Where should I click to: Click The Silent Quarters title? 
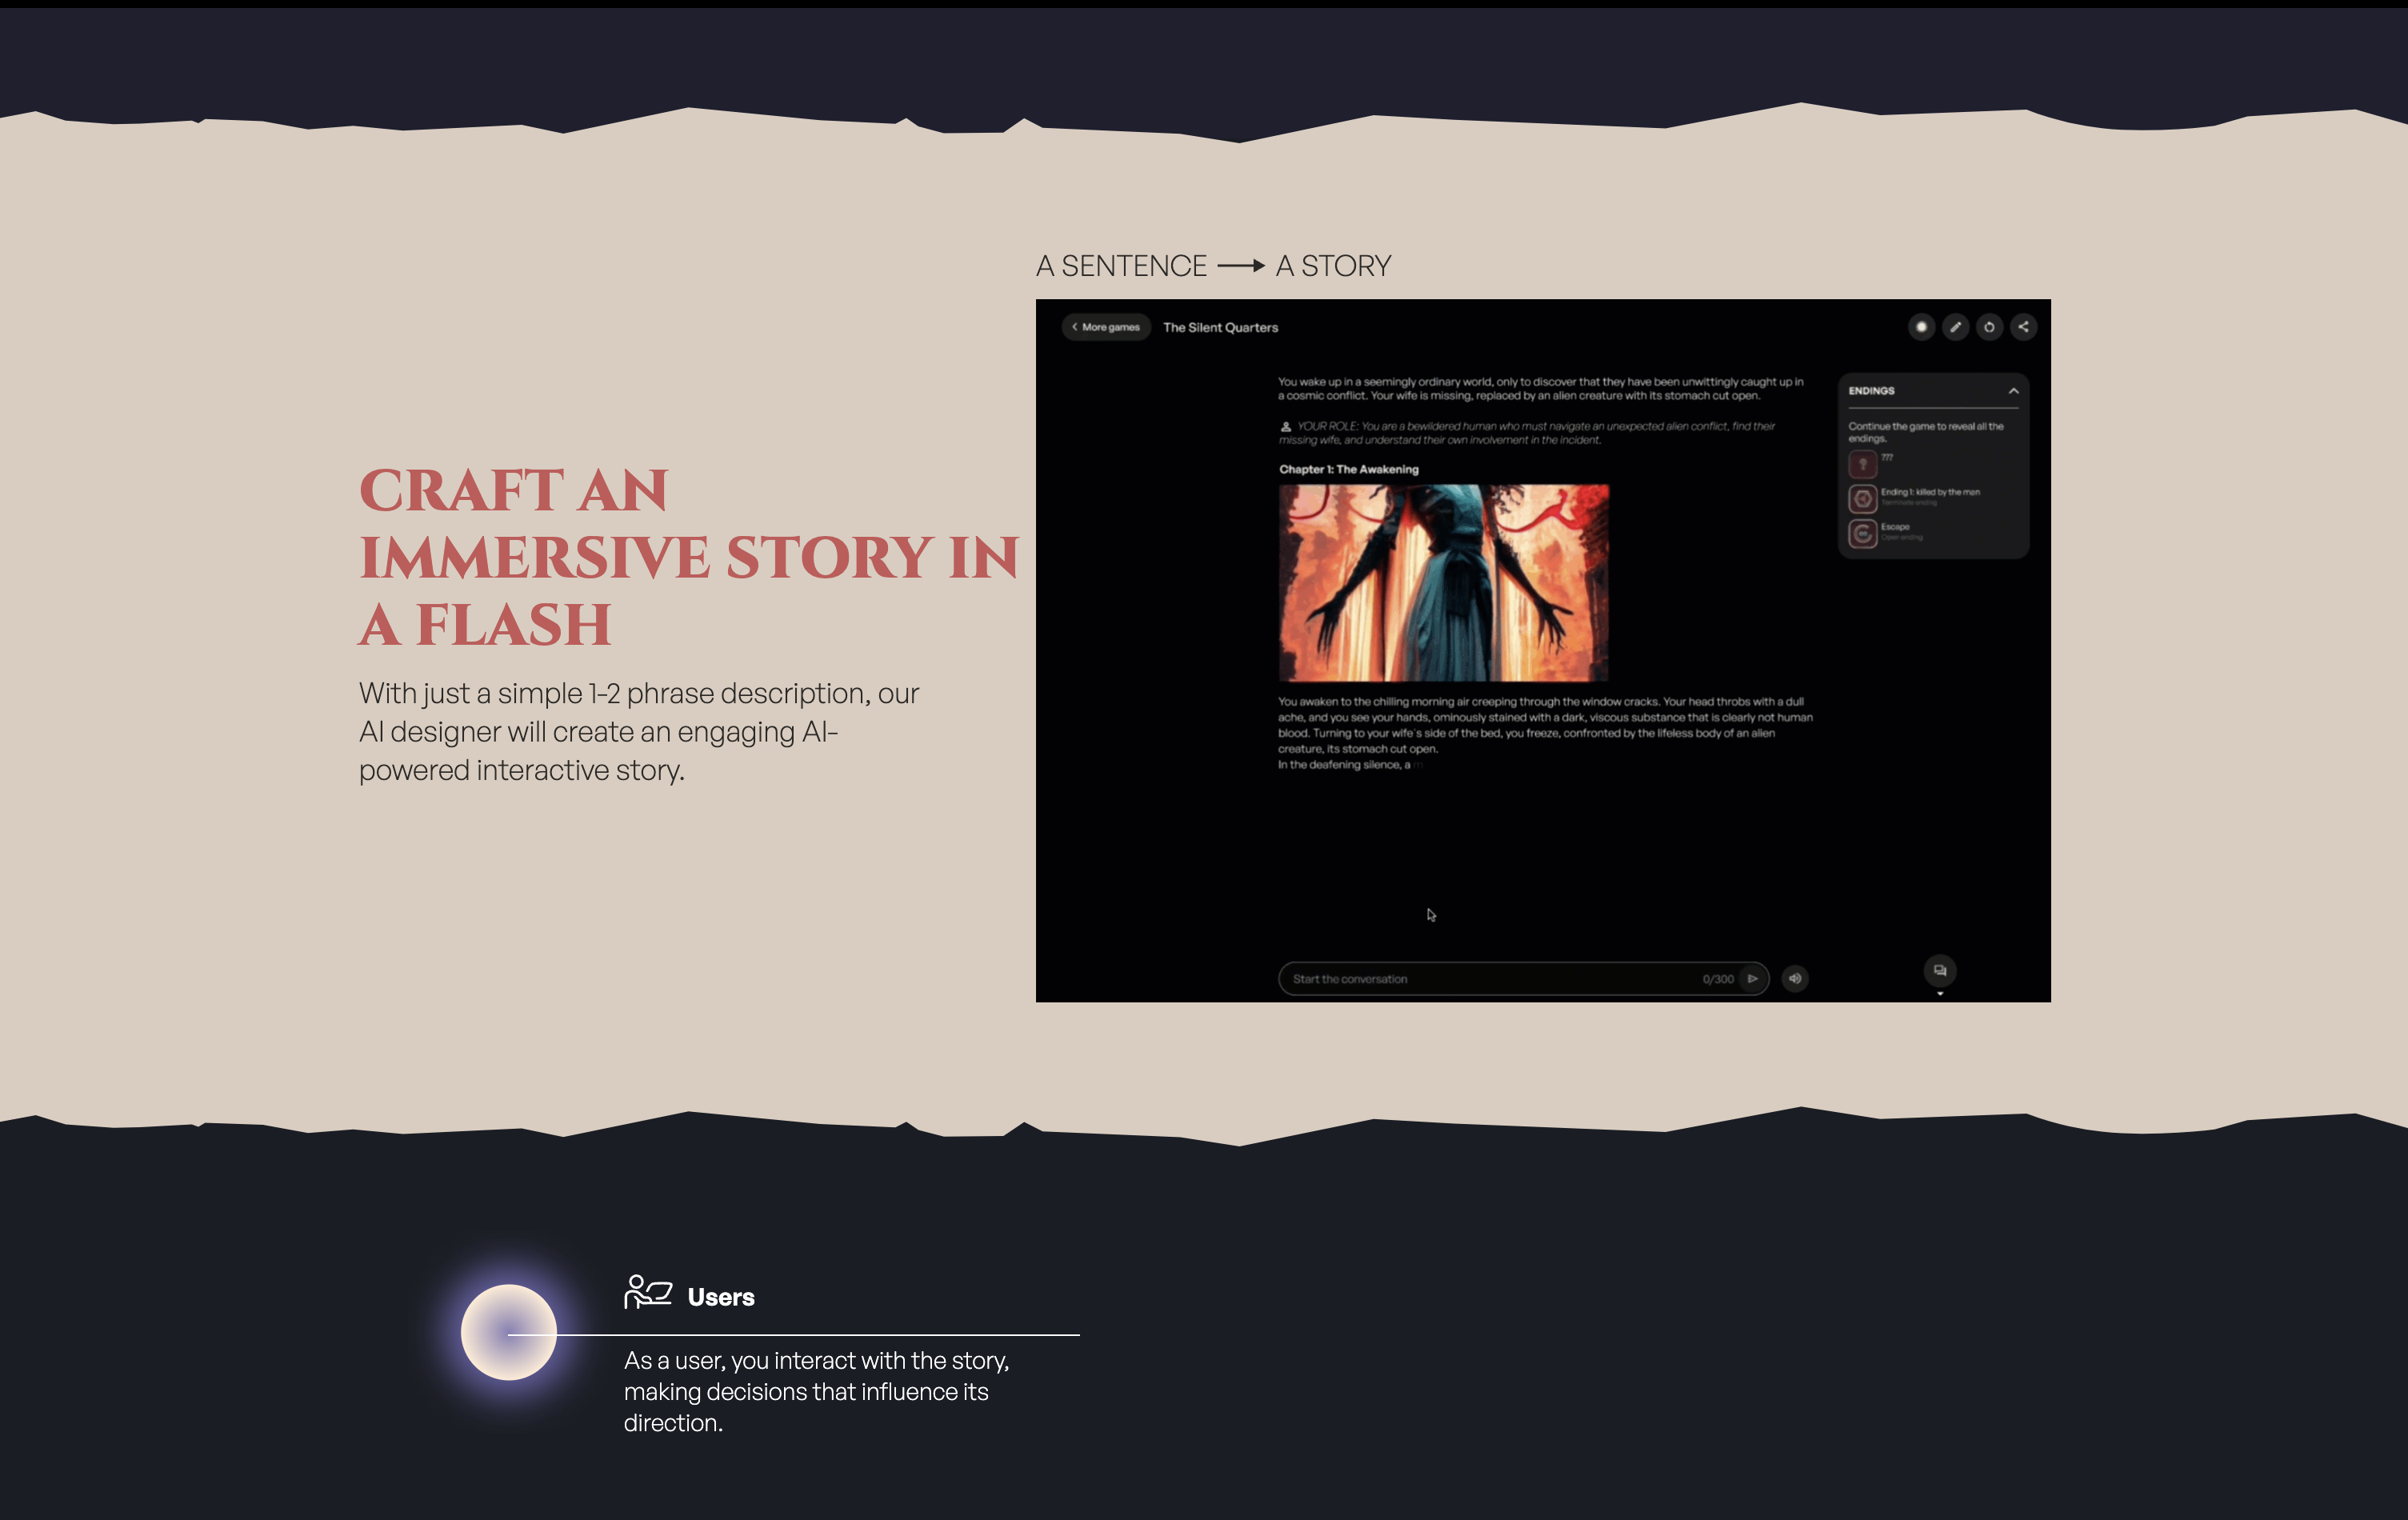pos(1220,327)
